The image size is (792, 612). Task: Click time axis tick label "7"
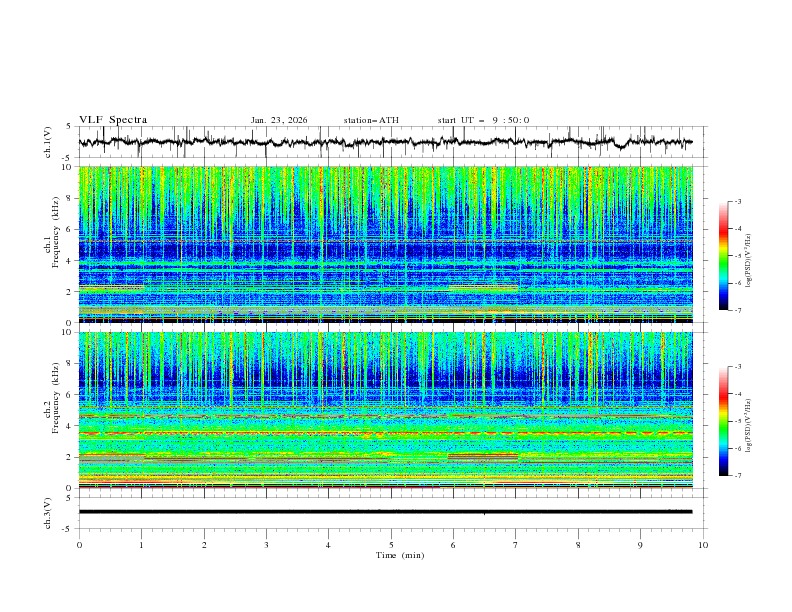[516, 545]
